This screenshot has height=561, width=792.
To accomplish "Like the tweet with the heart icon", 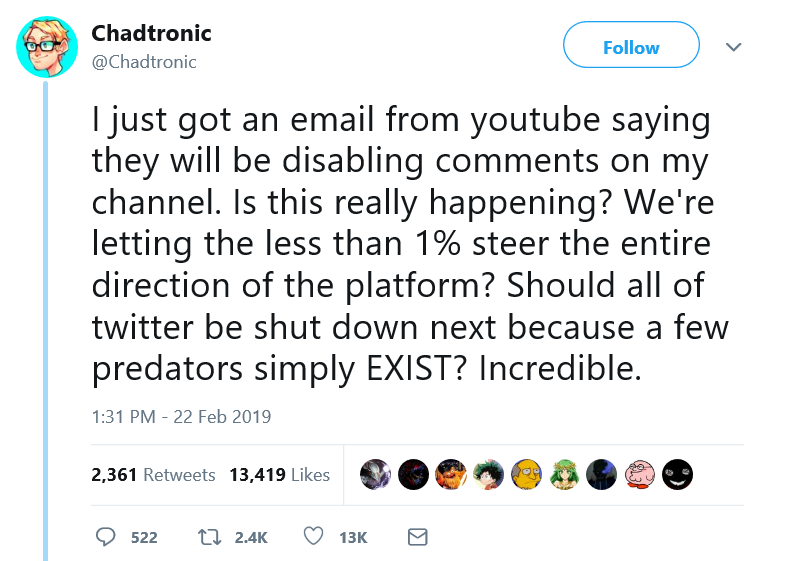I will (x=313, y=537).
